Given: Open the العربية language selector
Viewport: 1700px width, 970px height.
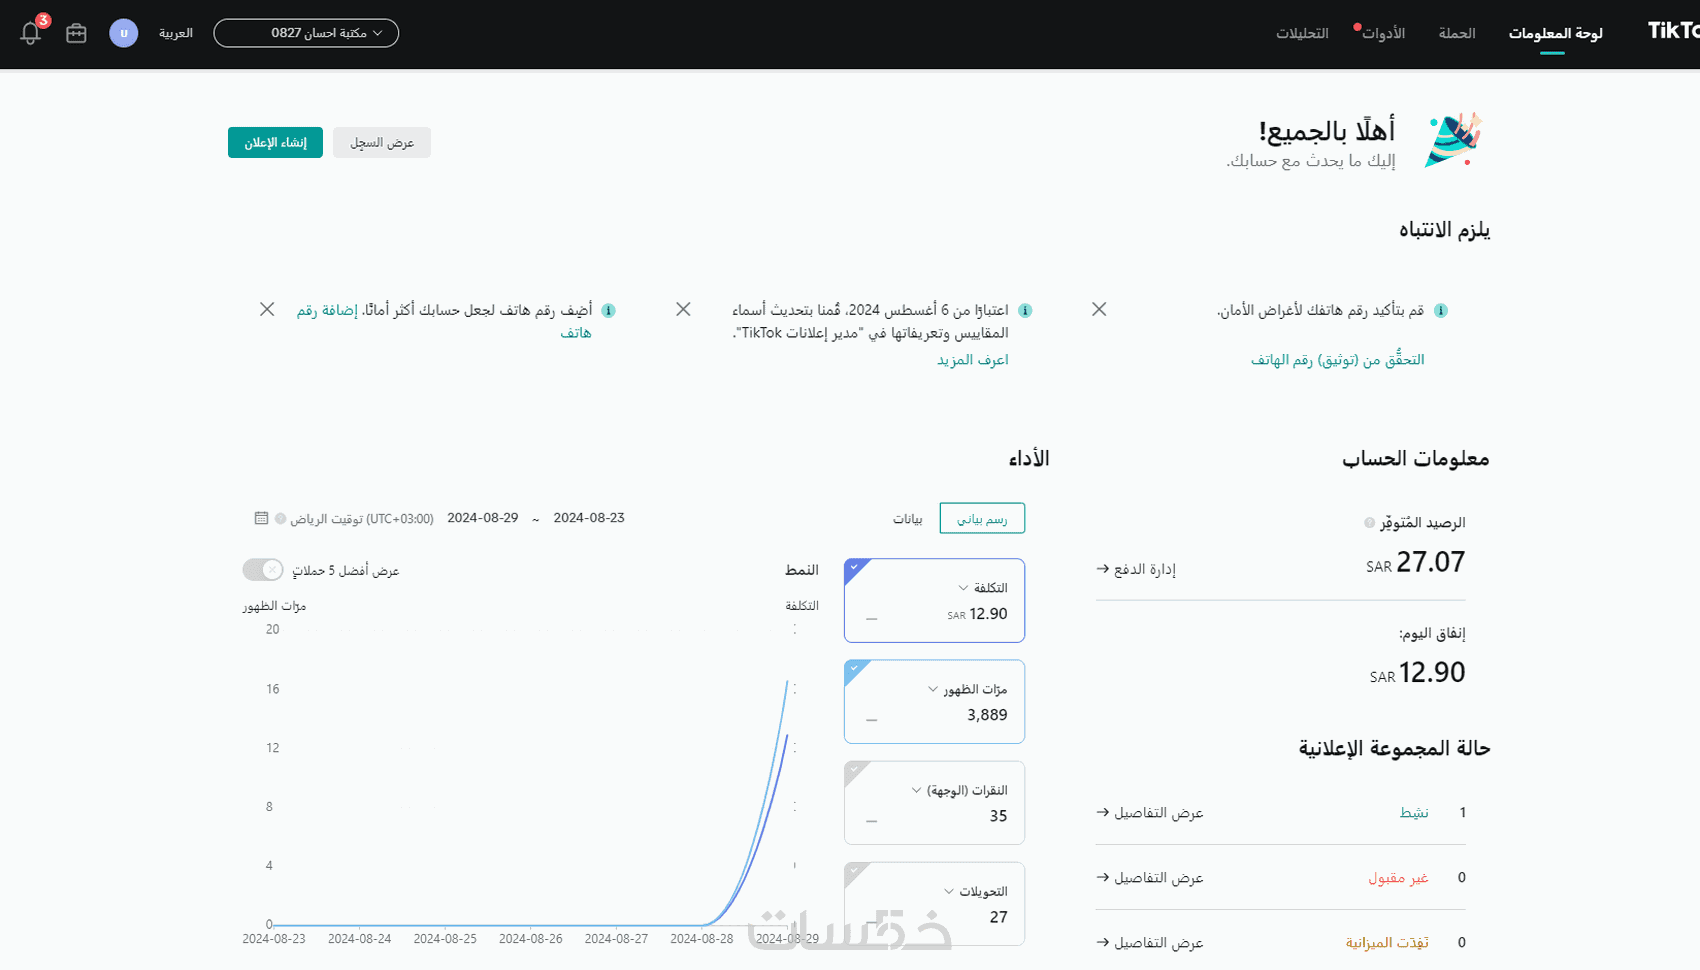Looking at the screenshot, I should (x=176, y=33).
